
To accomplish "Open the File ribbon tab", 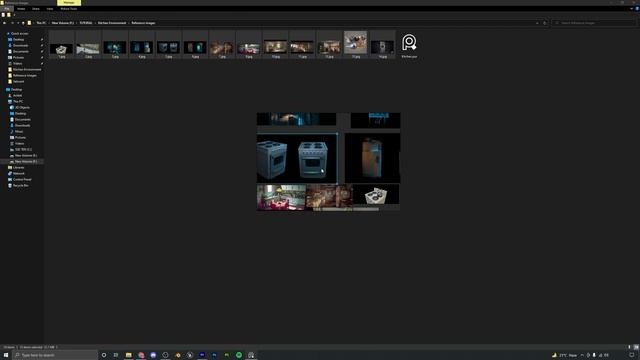I will [7, 9].
